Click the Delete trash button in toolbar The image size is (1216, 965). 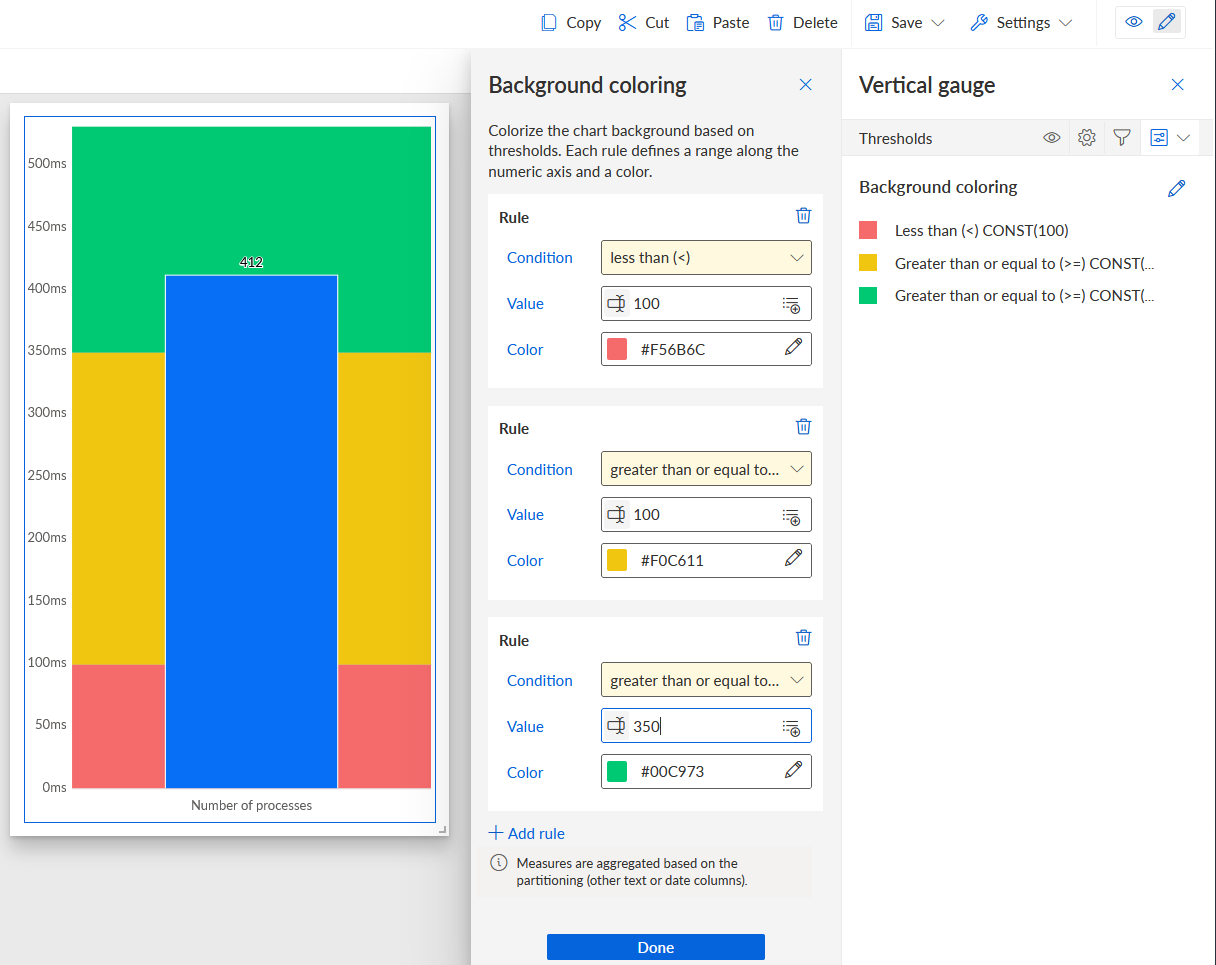pyautogui.click(x=802, y=22)
